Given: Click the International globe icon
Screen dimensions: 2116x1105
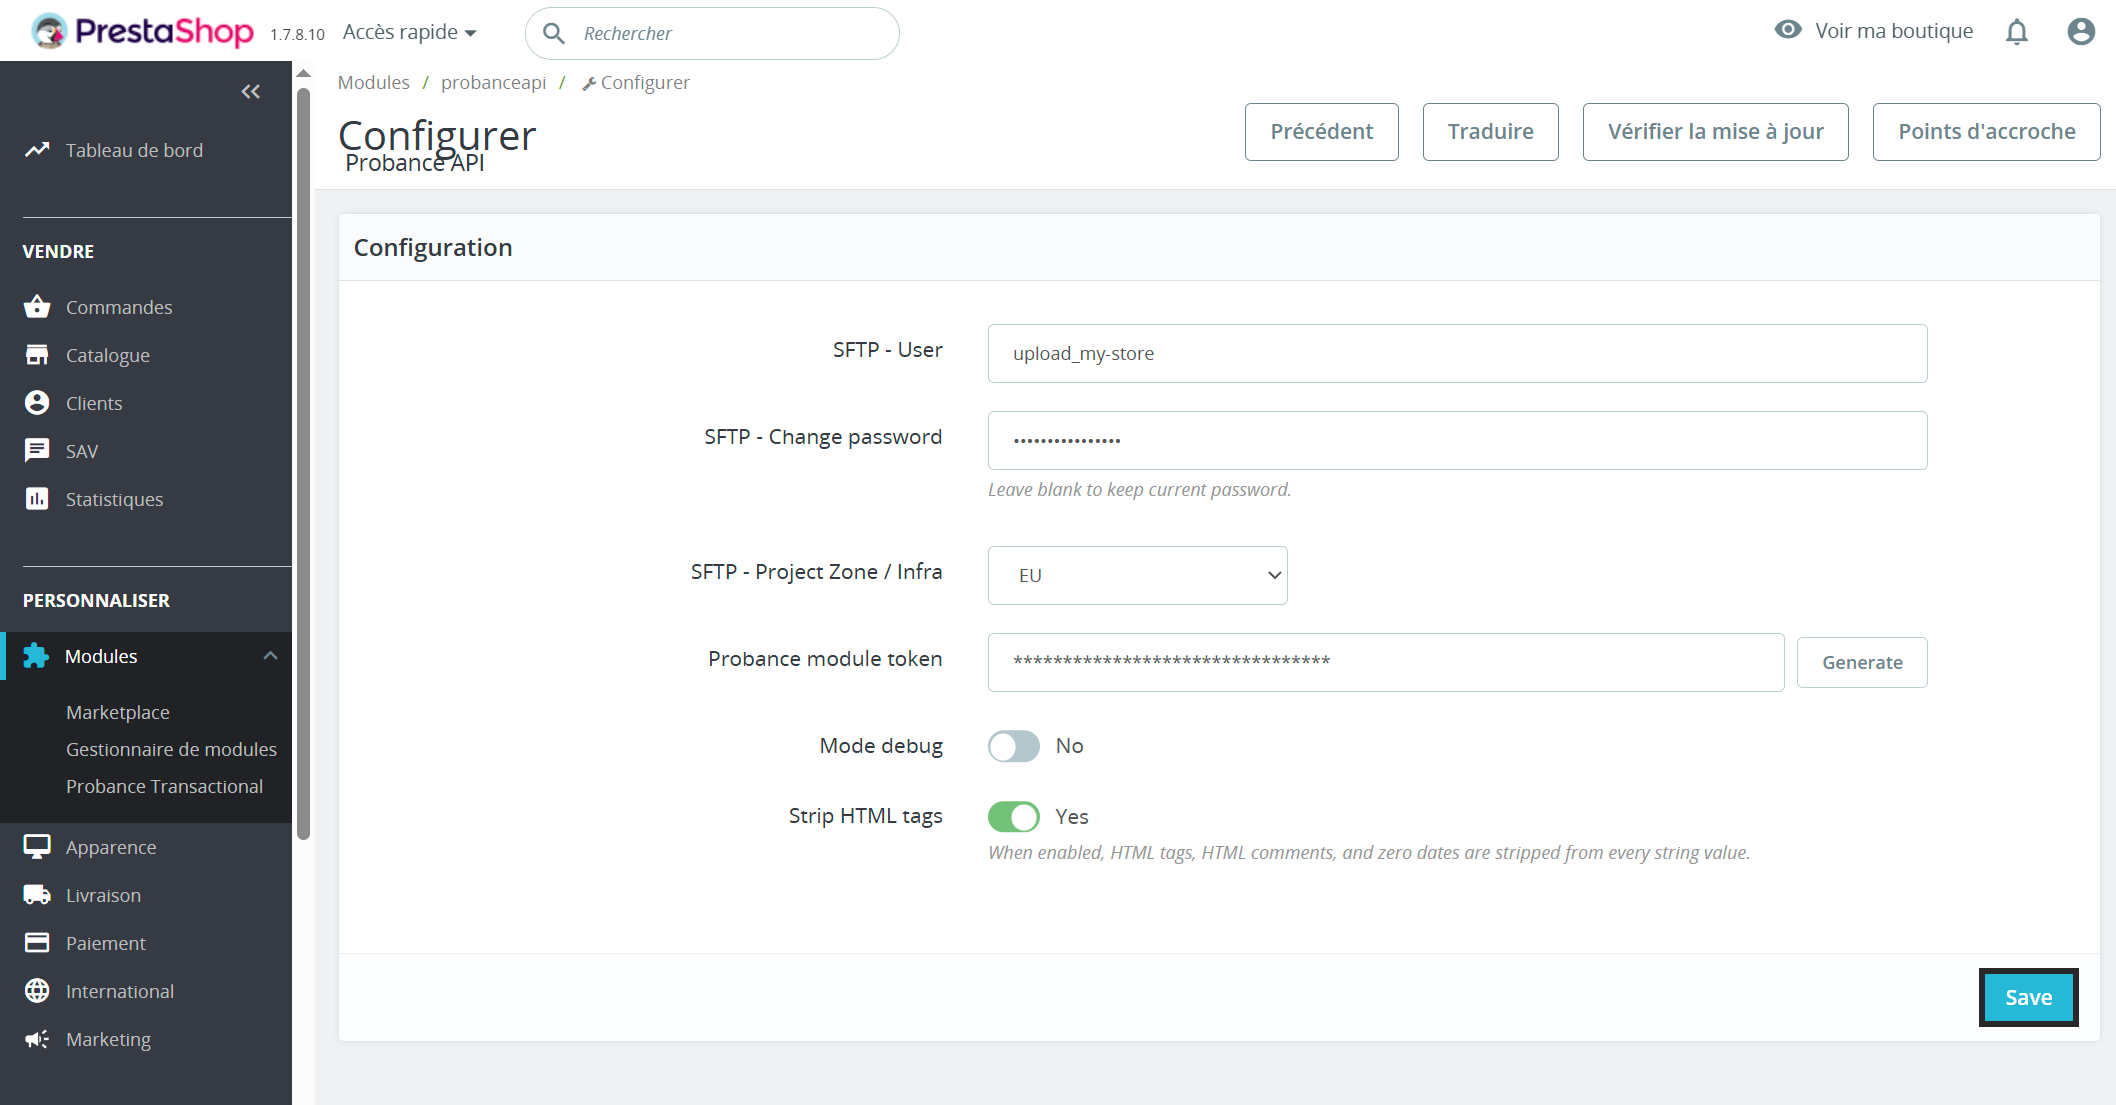Looking at the screenshot, I should click(37, 991).
